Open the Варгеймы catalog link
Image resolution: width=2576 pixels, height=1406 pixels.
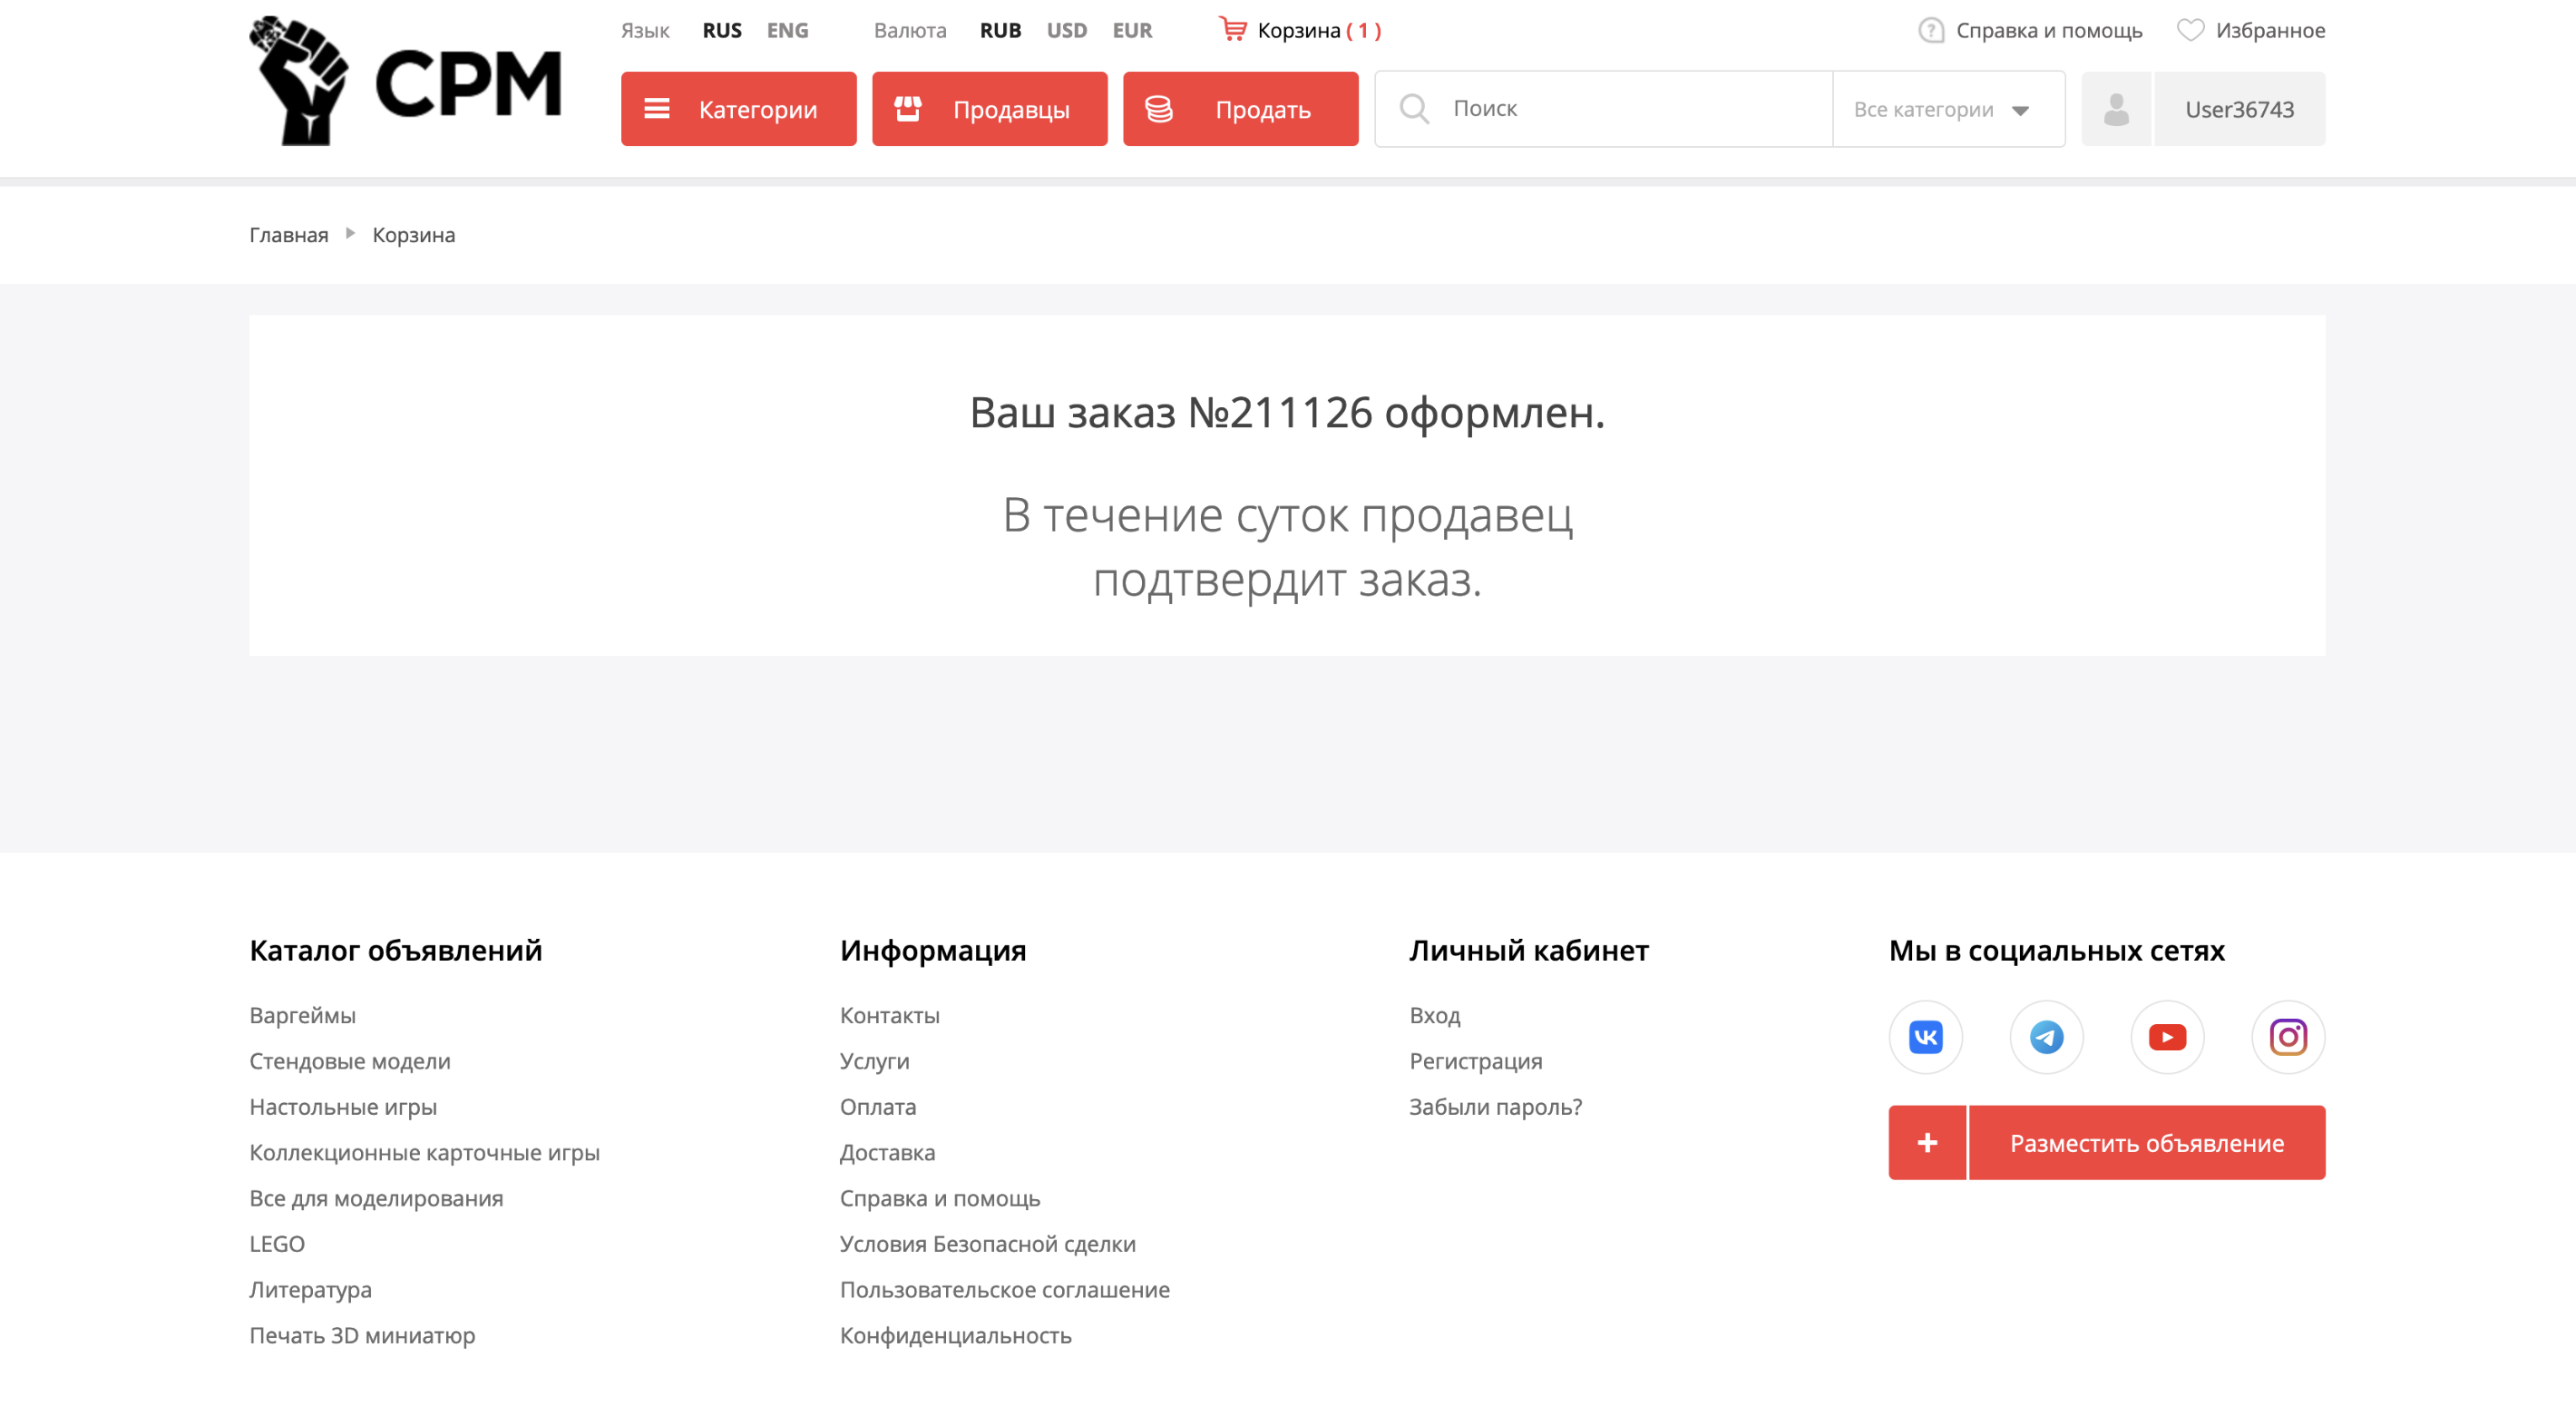pyautogui.click(x=302, y=1015)
